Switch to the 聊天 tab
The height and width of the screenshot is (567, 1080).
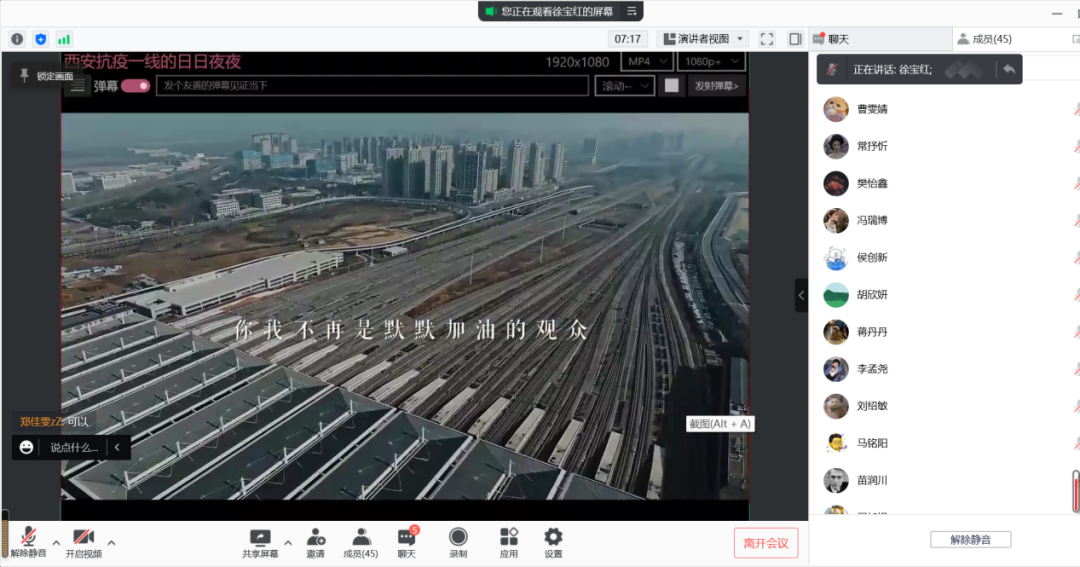[x=880, y=39]
